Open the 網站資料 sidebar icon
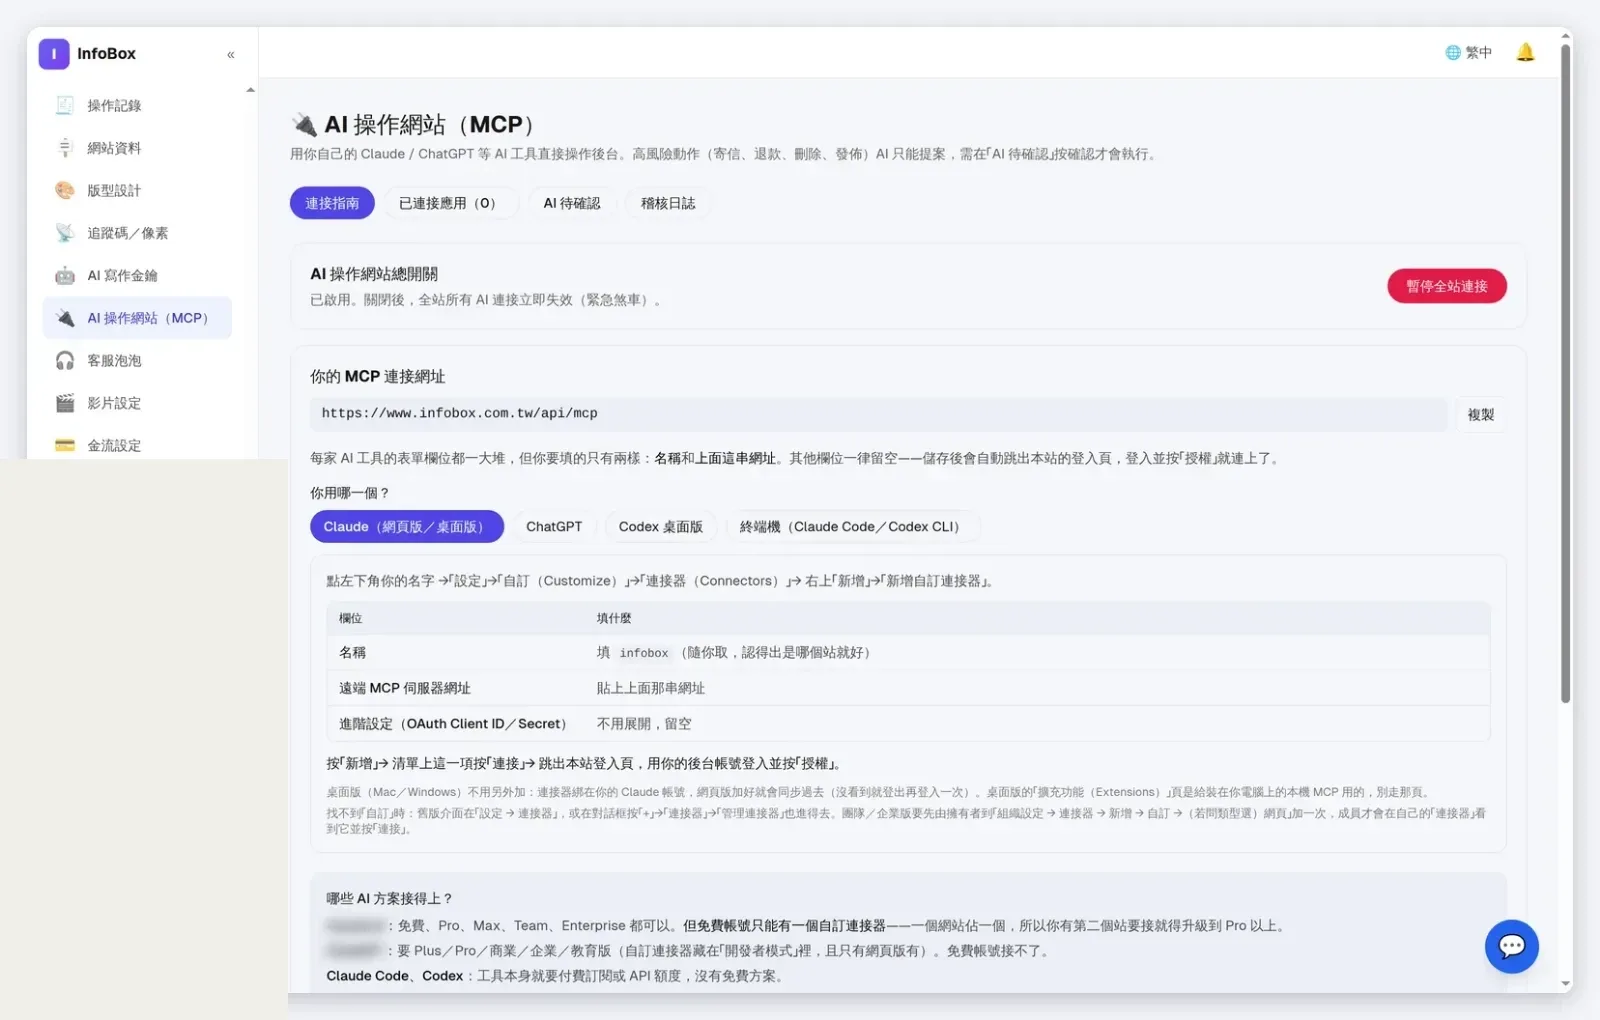Screen dimensions: 1600x1020 tap(65, 148)
